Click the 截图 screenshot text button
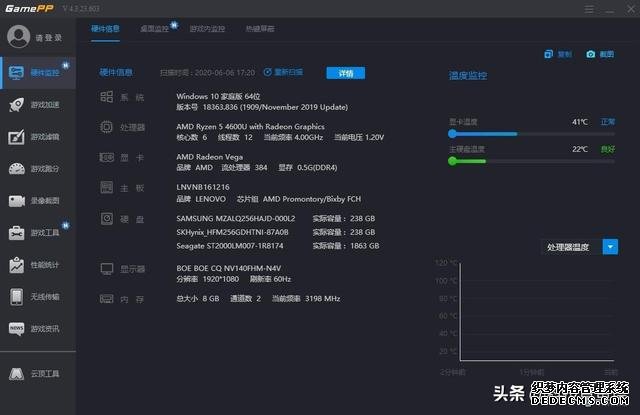640x415 pixels. click(607, 54)
